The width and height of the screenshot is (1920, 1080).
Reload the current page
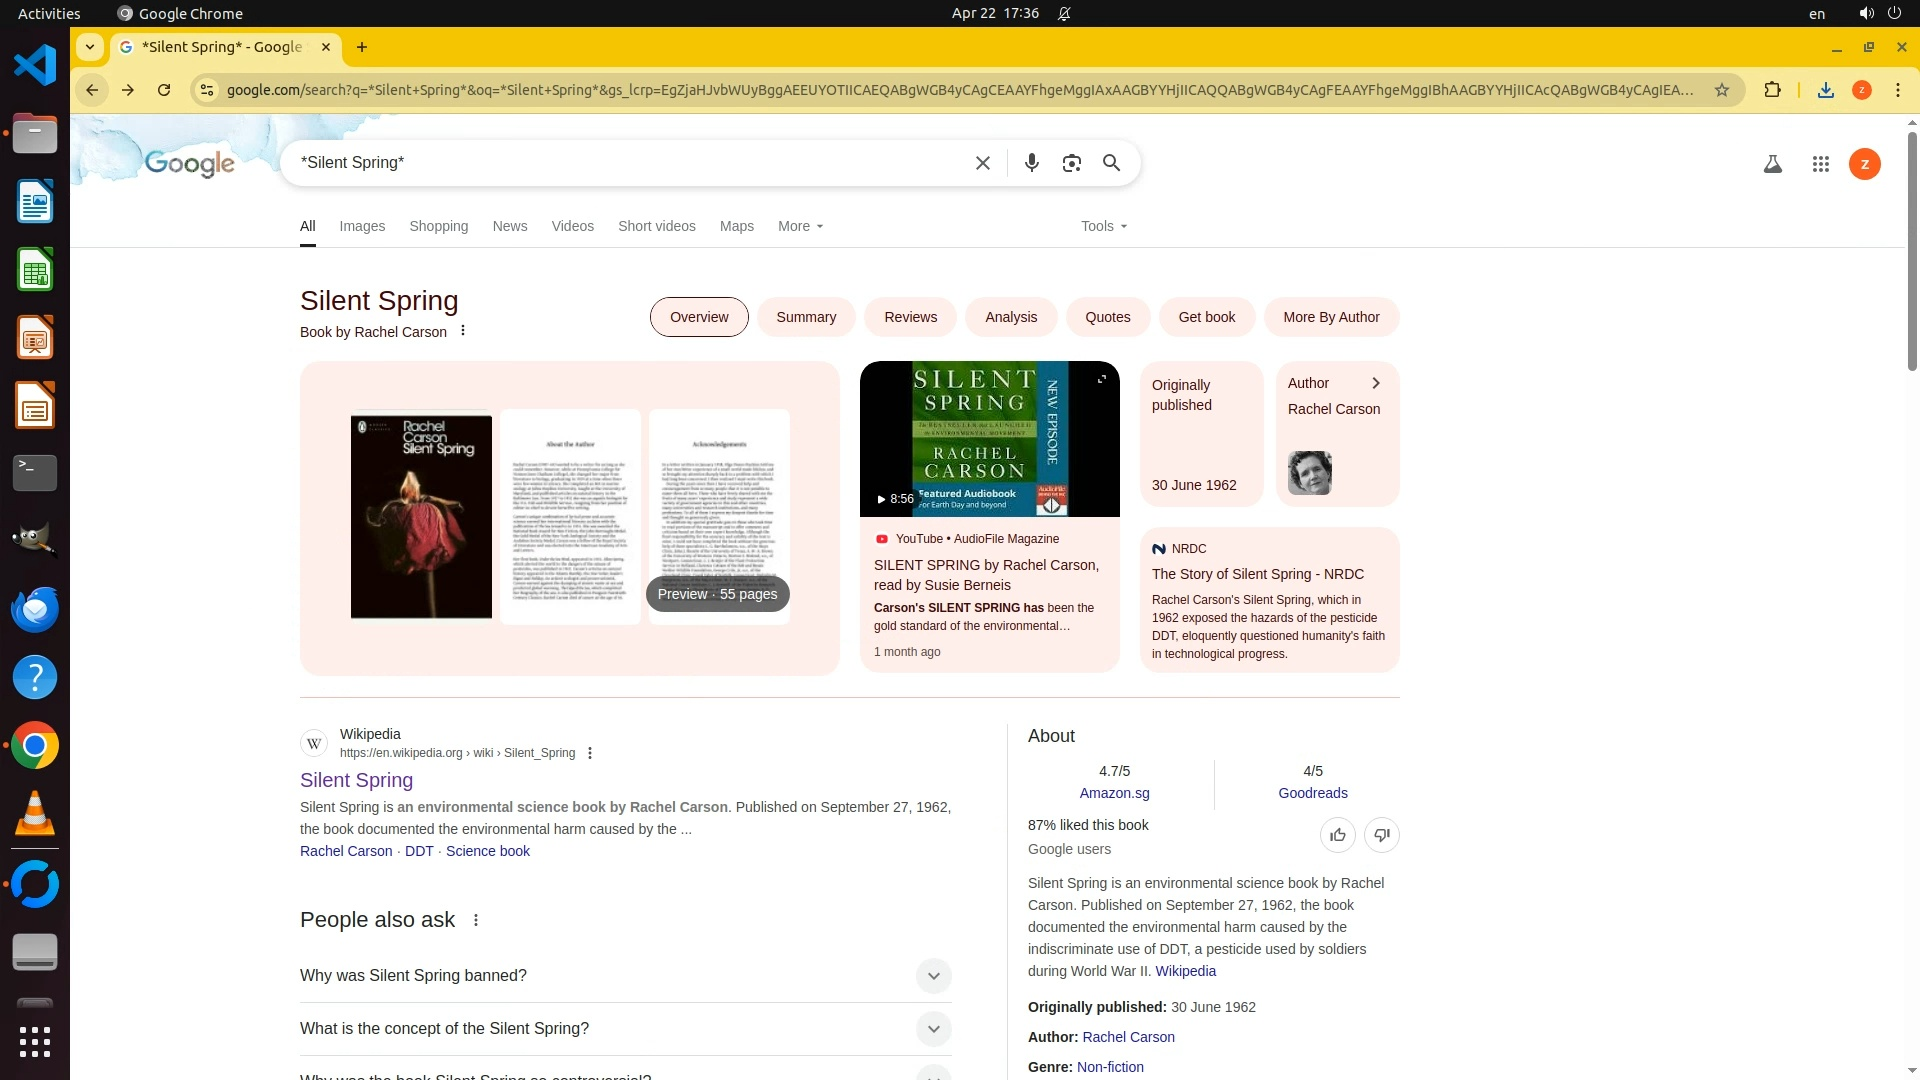pos(164,90)
